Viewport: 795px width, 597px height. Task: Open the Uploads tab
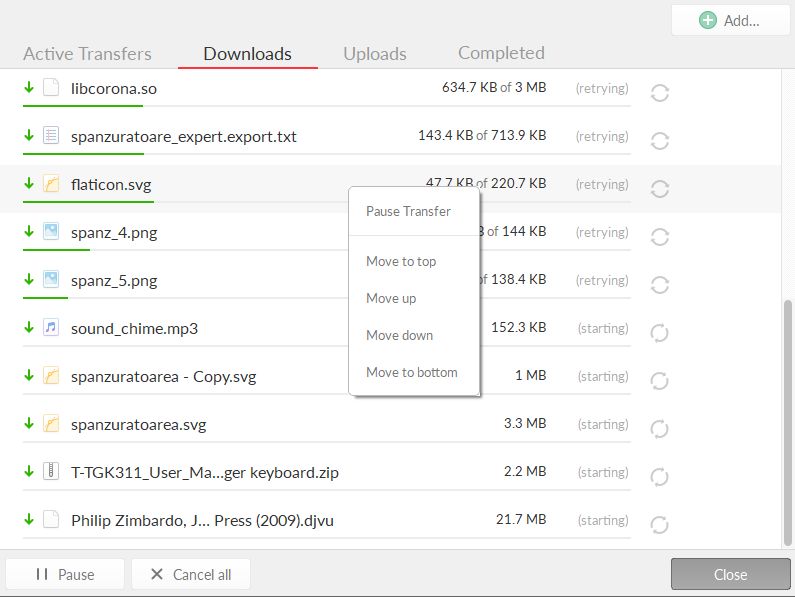pos(375,54)
